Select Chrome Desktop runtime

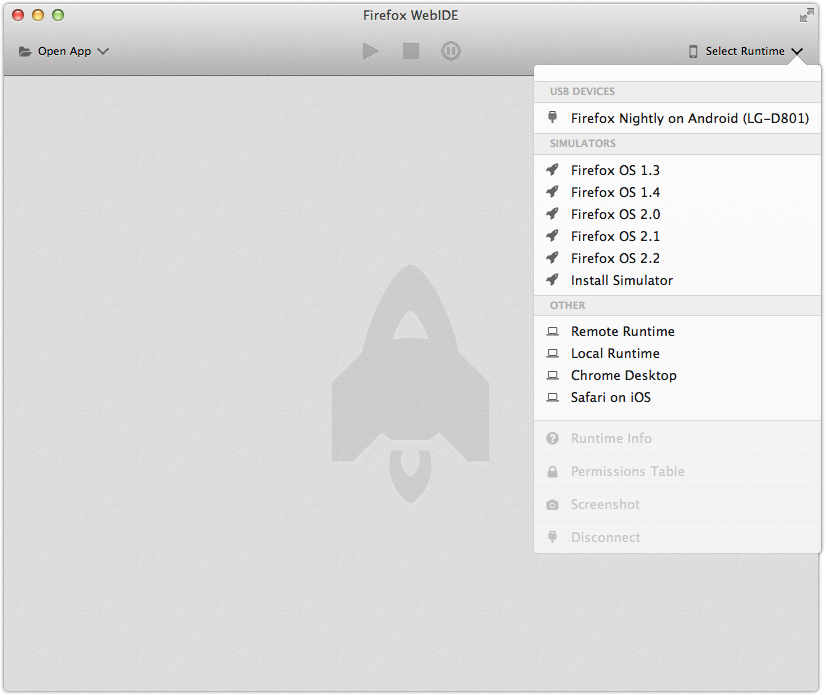point(677,376)
